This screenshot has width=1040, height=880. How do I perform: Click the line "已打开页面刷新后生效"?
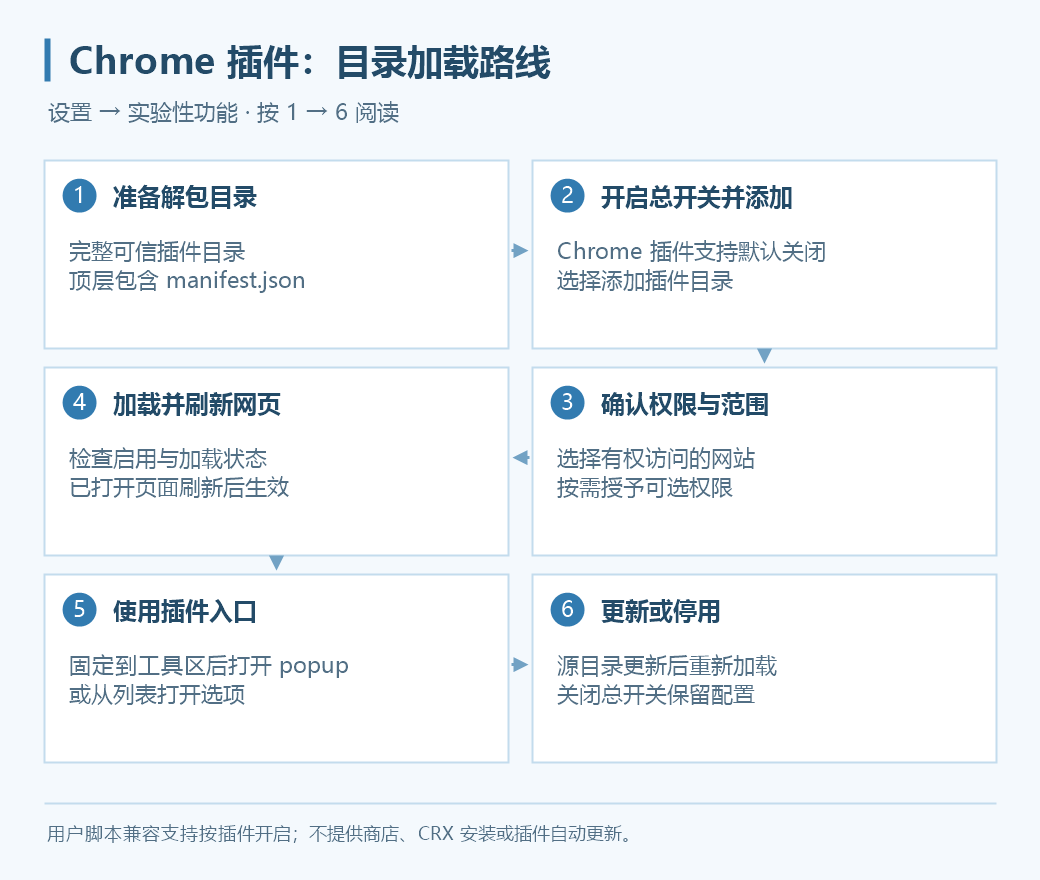tap(179, 487)
